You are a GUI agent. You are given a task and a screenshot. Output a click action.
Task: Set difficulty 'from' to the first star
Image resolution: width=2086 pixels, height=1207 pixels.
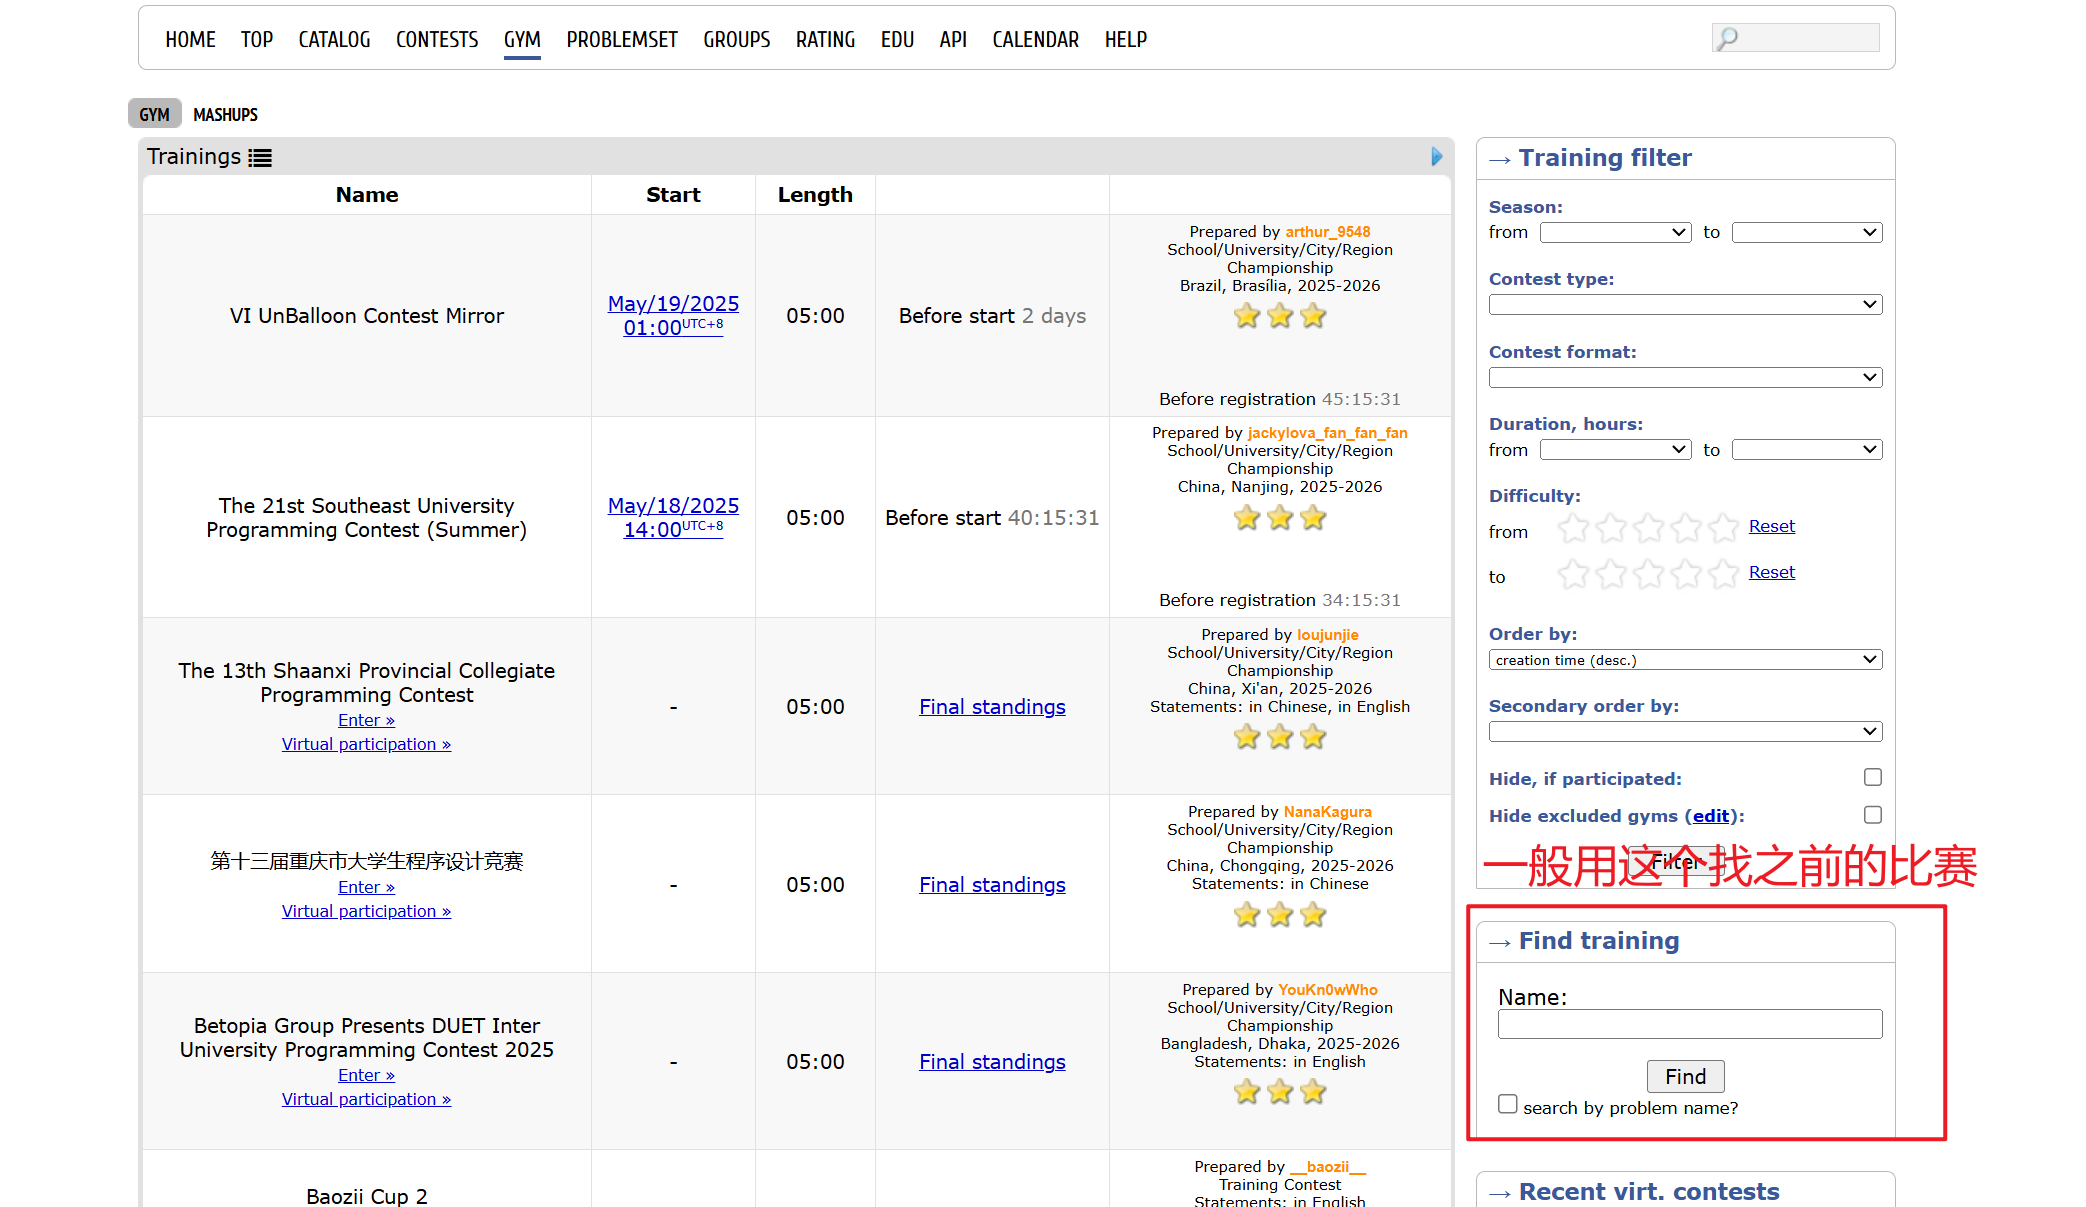tap(1574, 527)
